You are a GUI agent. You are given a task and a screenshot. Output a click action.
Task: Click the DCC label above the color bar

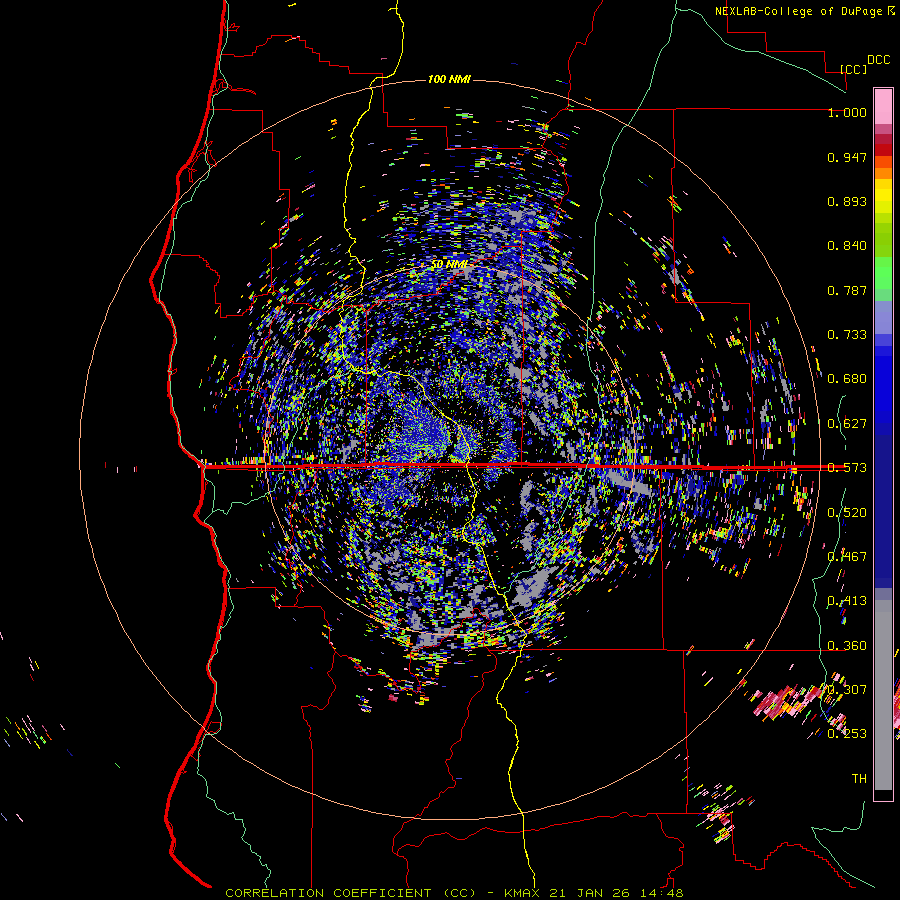[x=878, y=60]
